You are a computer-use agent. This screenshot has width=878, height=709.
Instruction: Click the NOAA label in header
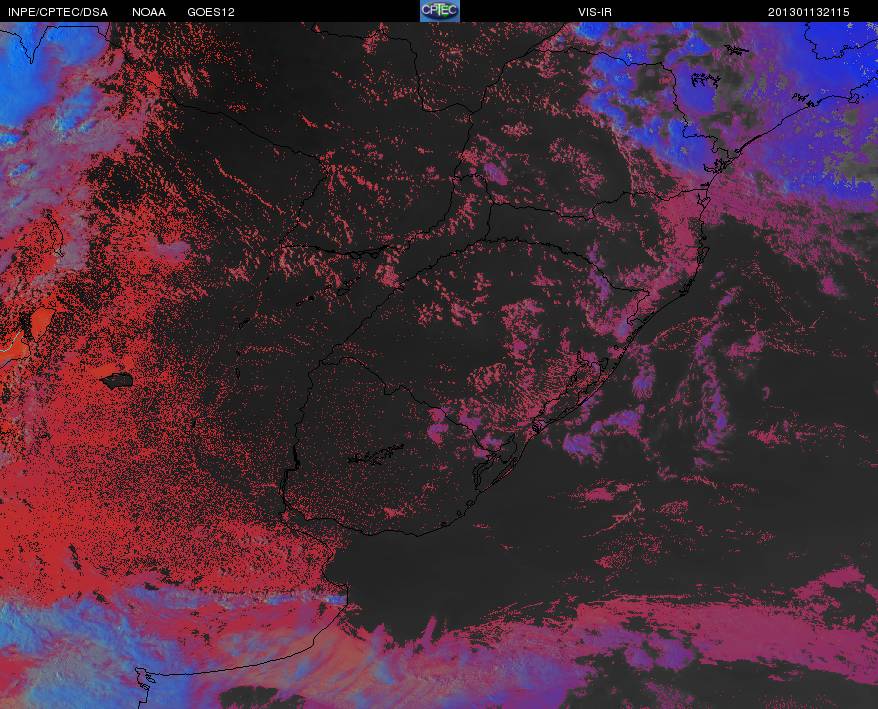(149, 12)
